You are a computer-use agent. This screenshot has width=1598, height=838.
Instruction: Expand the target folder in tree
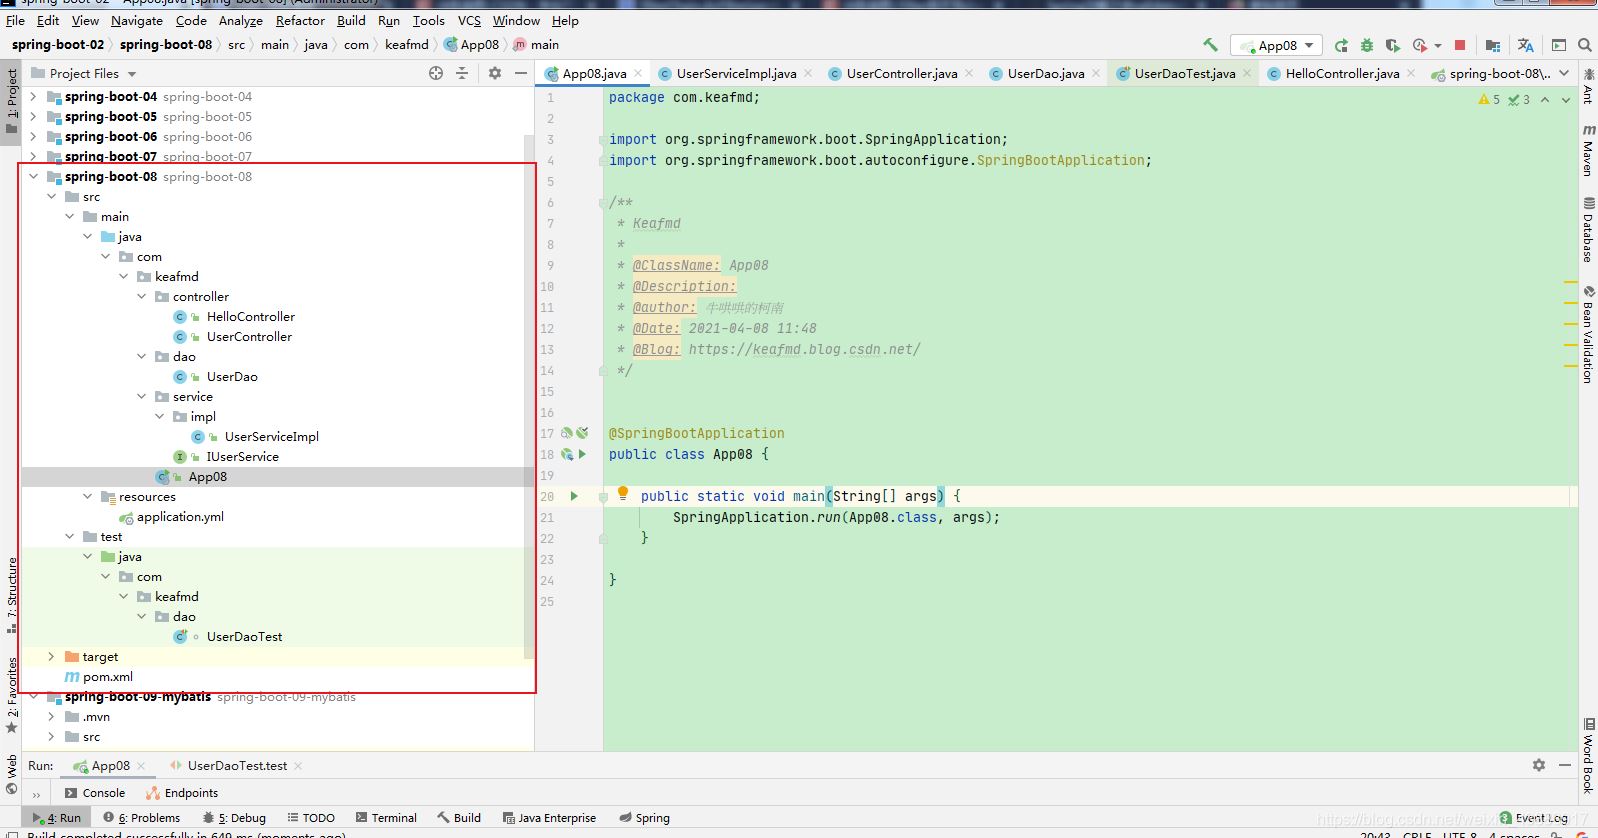pyautogui.click(x=52, y=657)
